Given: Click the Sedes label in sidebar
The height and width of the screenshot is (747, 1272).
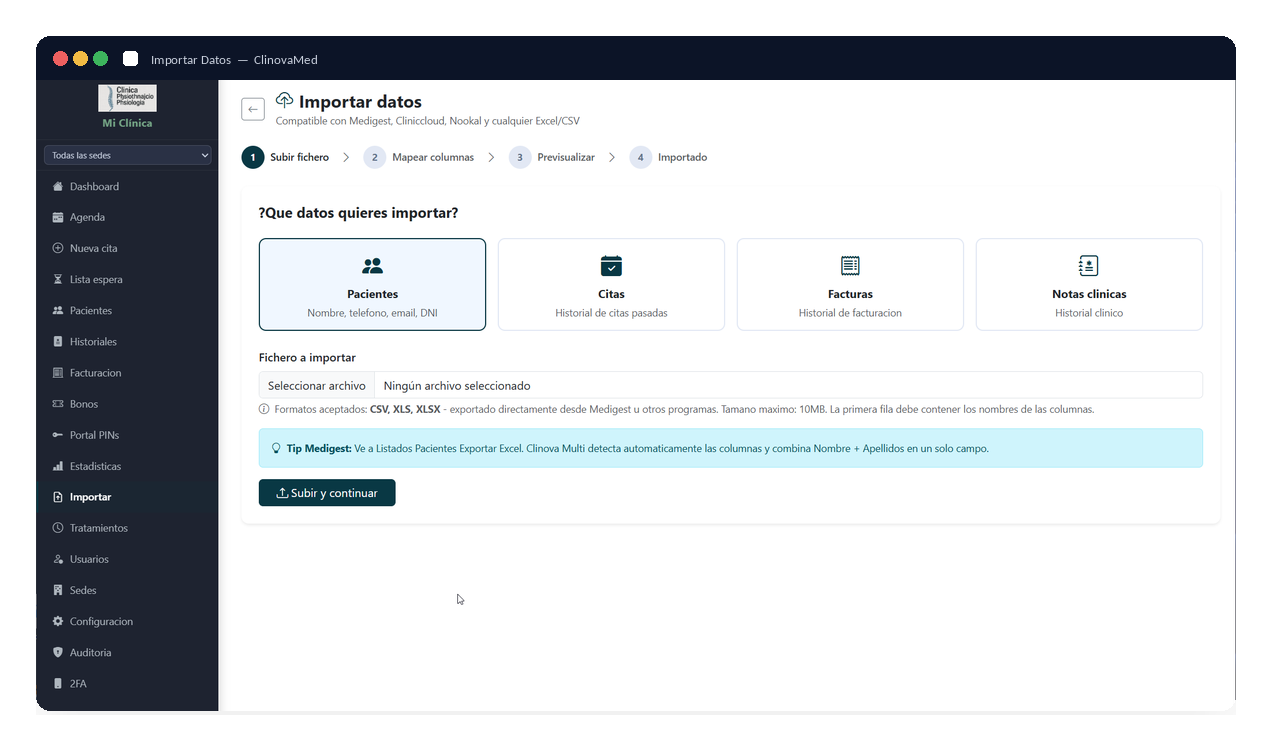Looking at the screenshot, I should pos(83,590).
